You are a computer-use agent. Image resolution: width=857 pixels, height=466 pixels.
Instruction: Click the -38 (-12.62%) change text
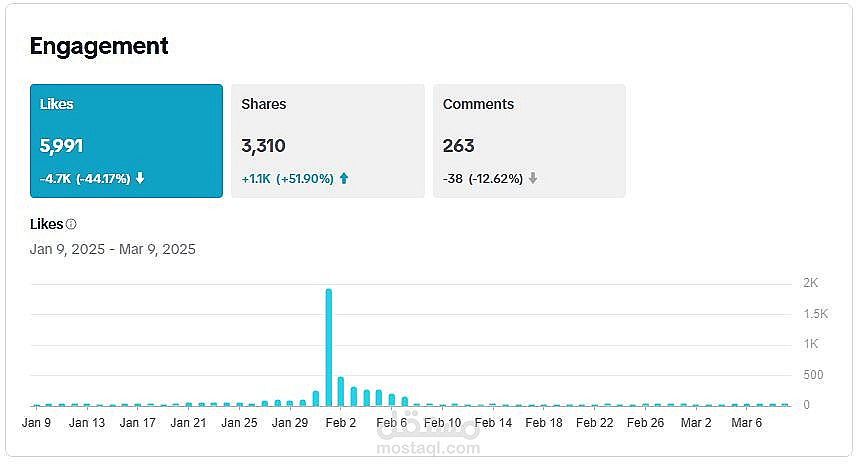483,179
